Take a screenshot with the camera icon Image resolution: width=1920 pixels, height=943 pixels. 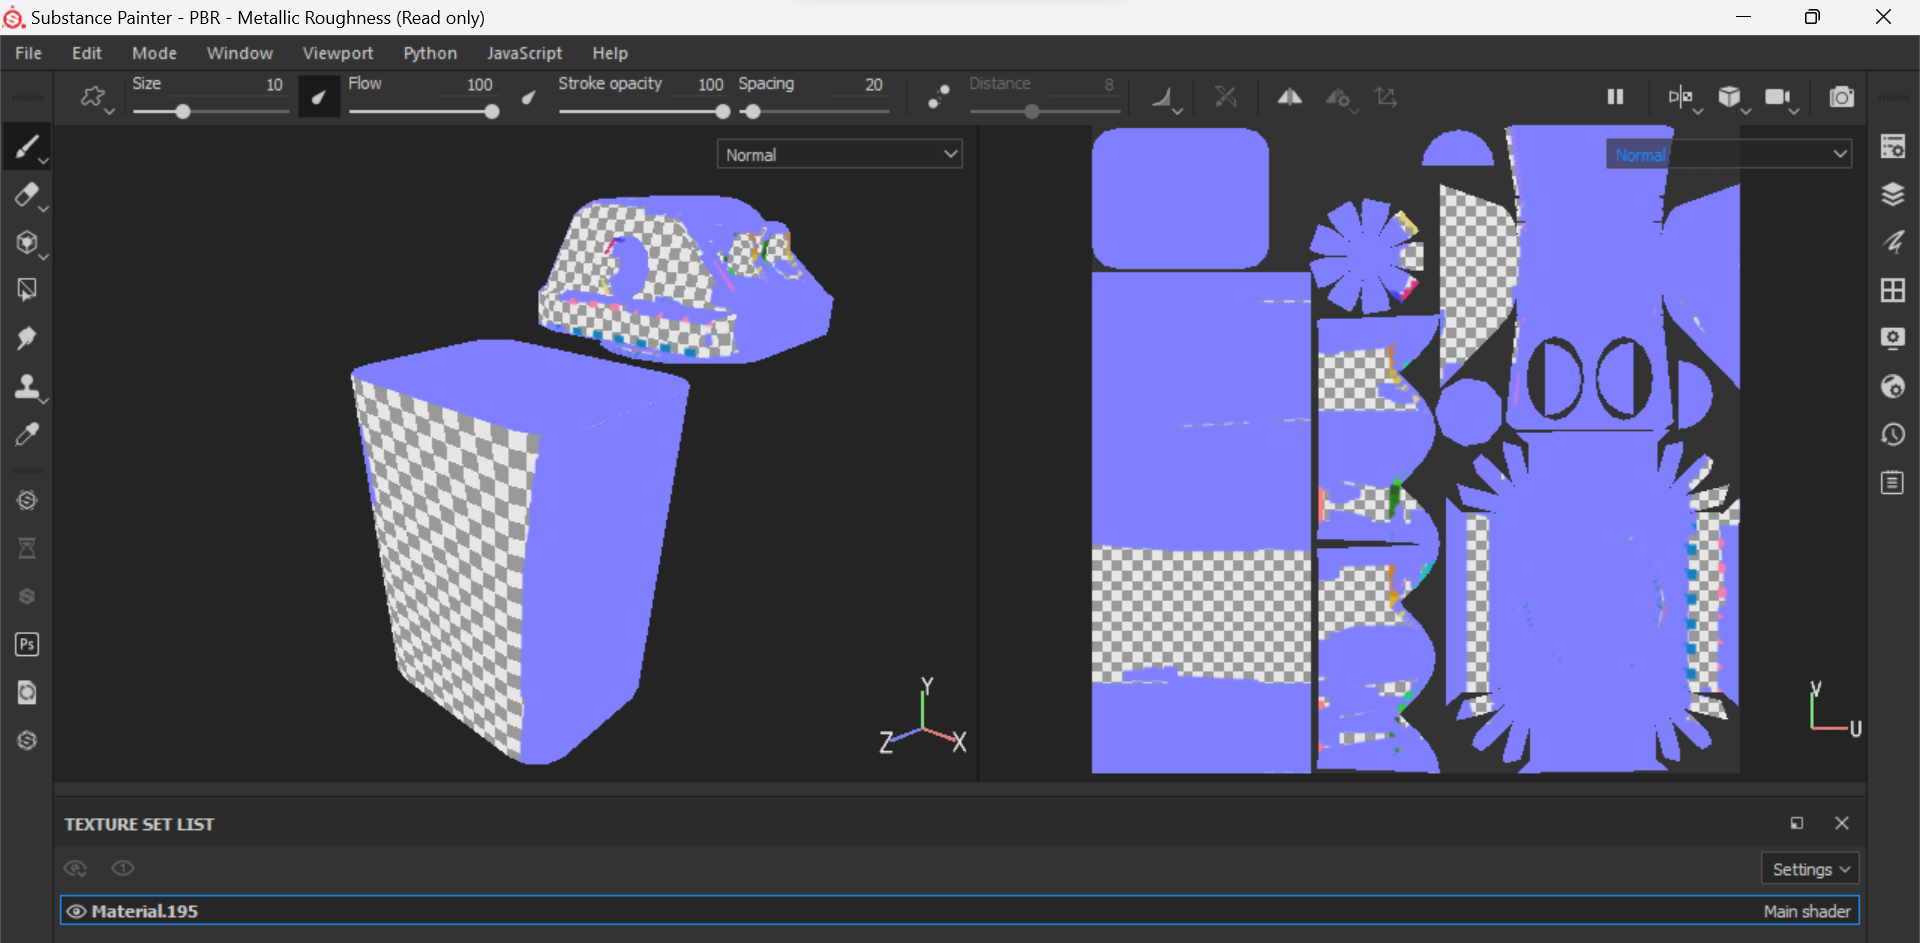pos(1843,97)
